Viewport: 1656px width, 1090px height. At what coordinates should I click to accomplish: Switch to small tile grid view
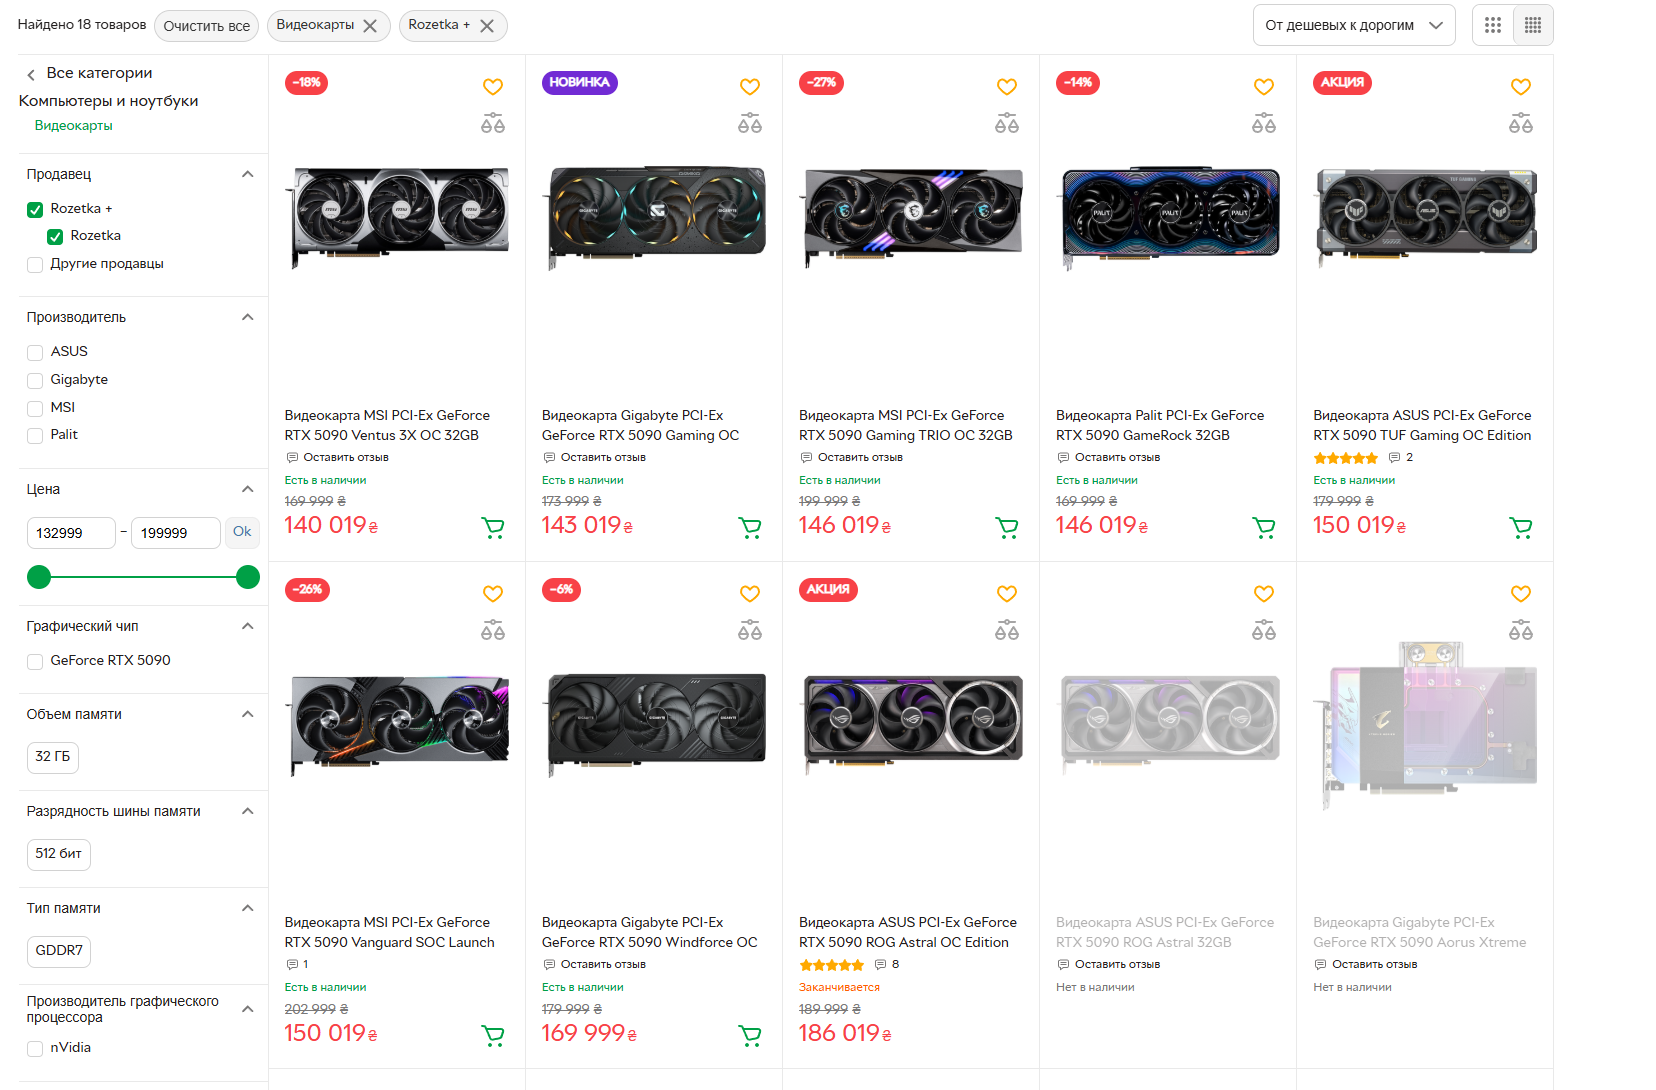(x=1533, y=25)
